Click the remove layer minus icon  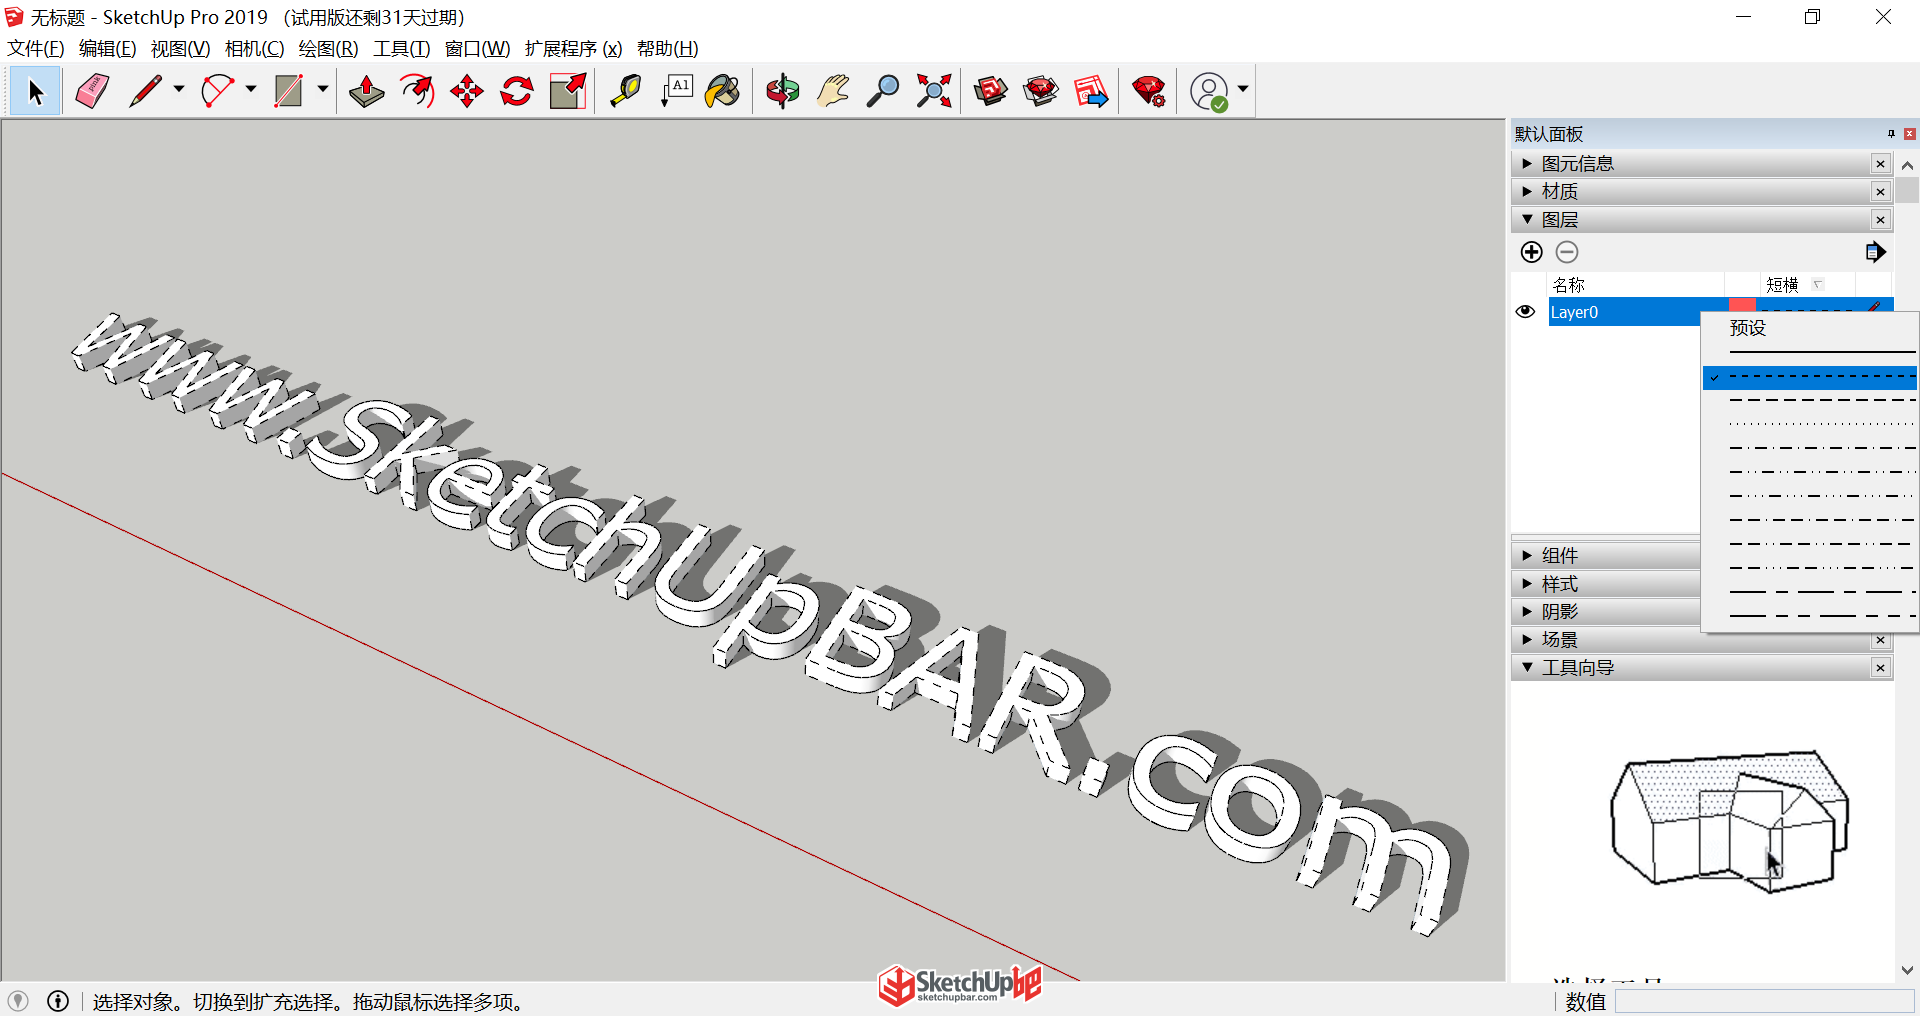click(1567, 252)
